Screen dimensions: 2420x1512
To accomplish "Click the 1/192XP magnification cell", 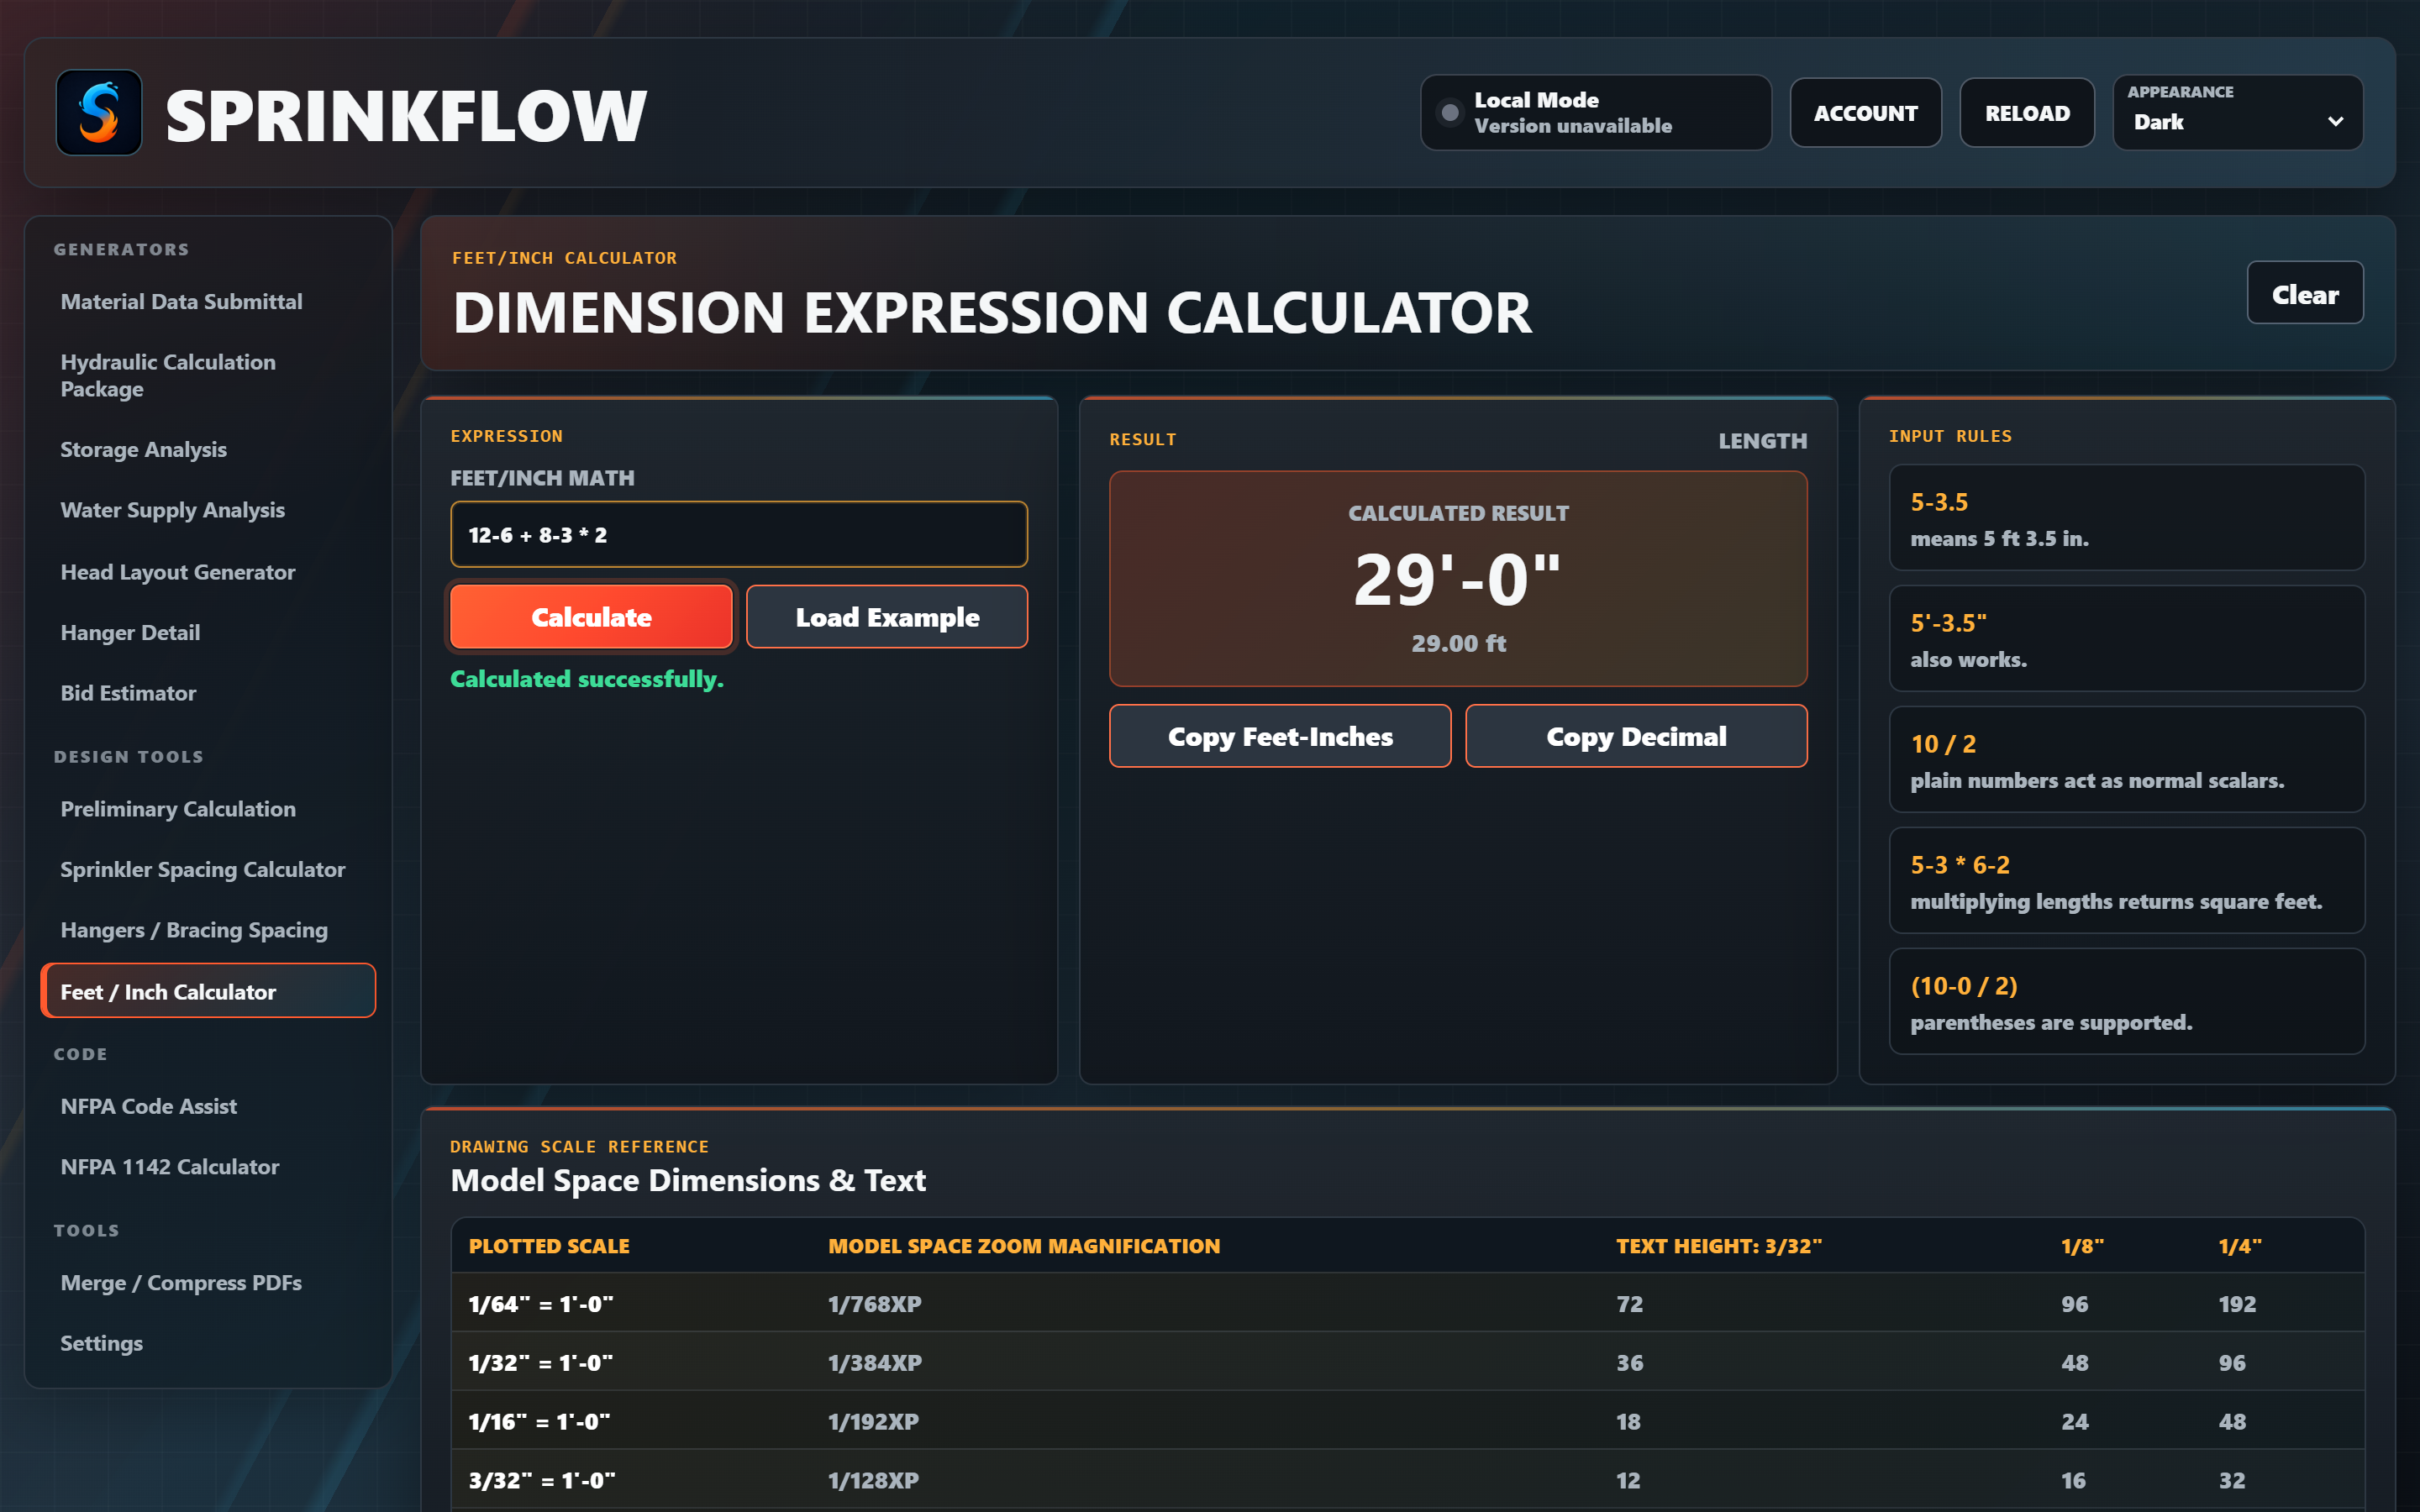I will coord(873,1421).
